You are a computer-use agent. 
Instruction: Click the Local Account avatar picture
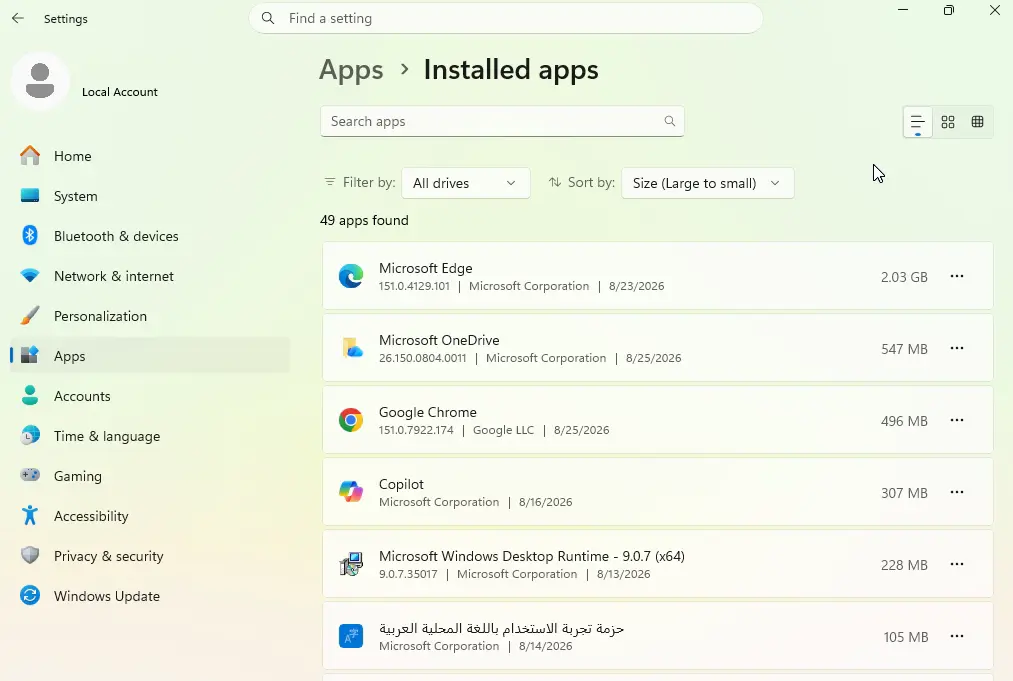(40, 81)
